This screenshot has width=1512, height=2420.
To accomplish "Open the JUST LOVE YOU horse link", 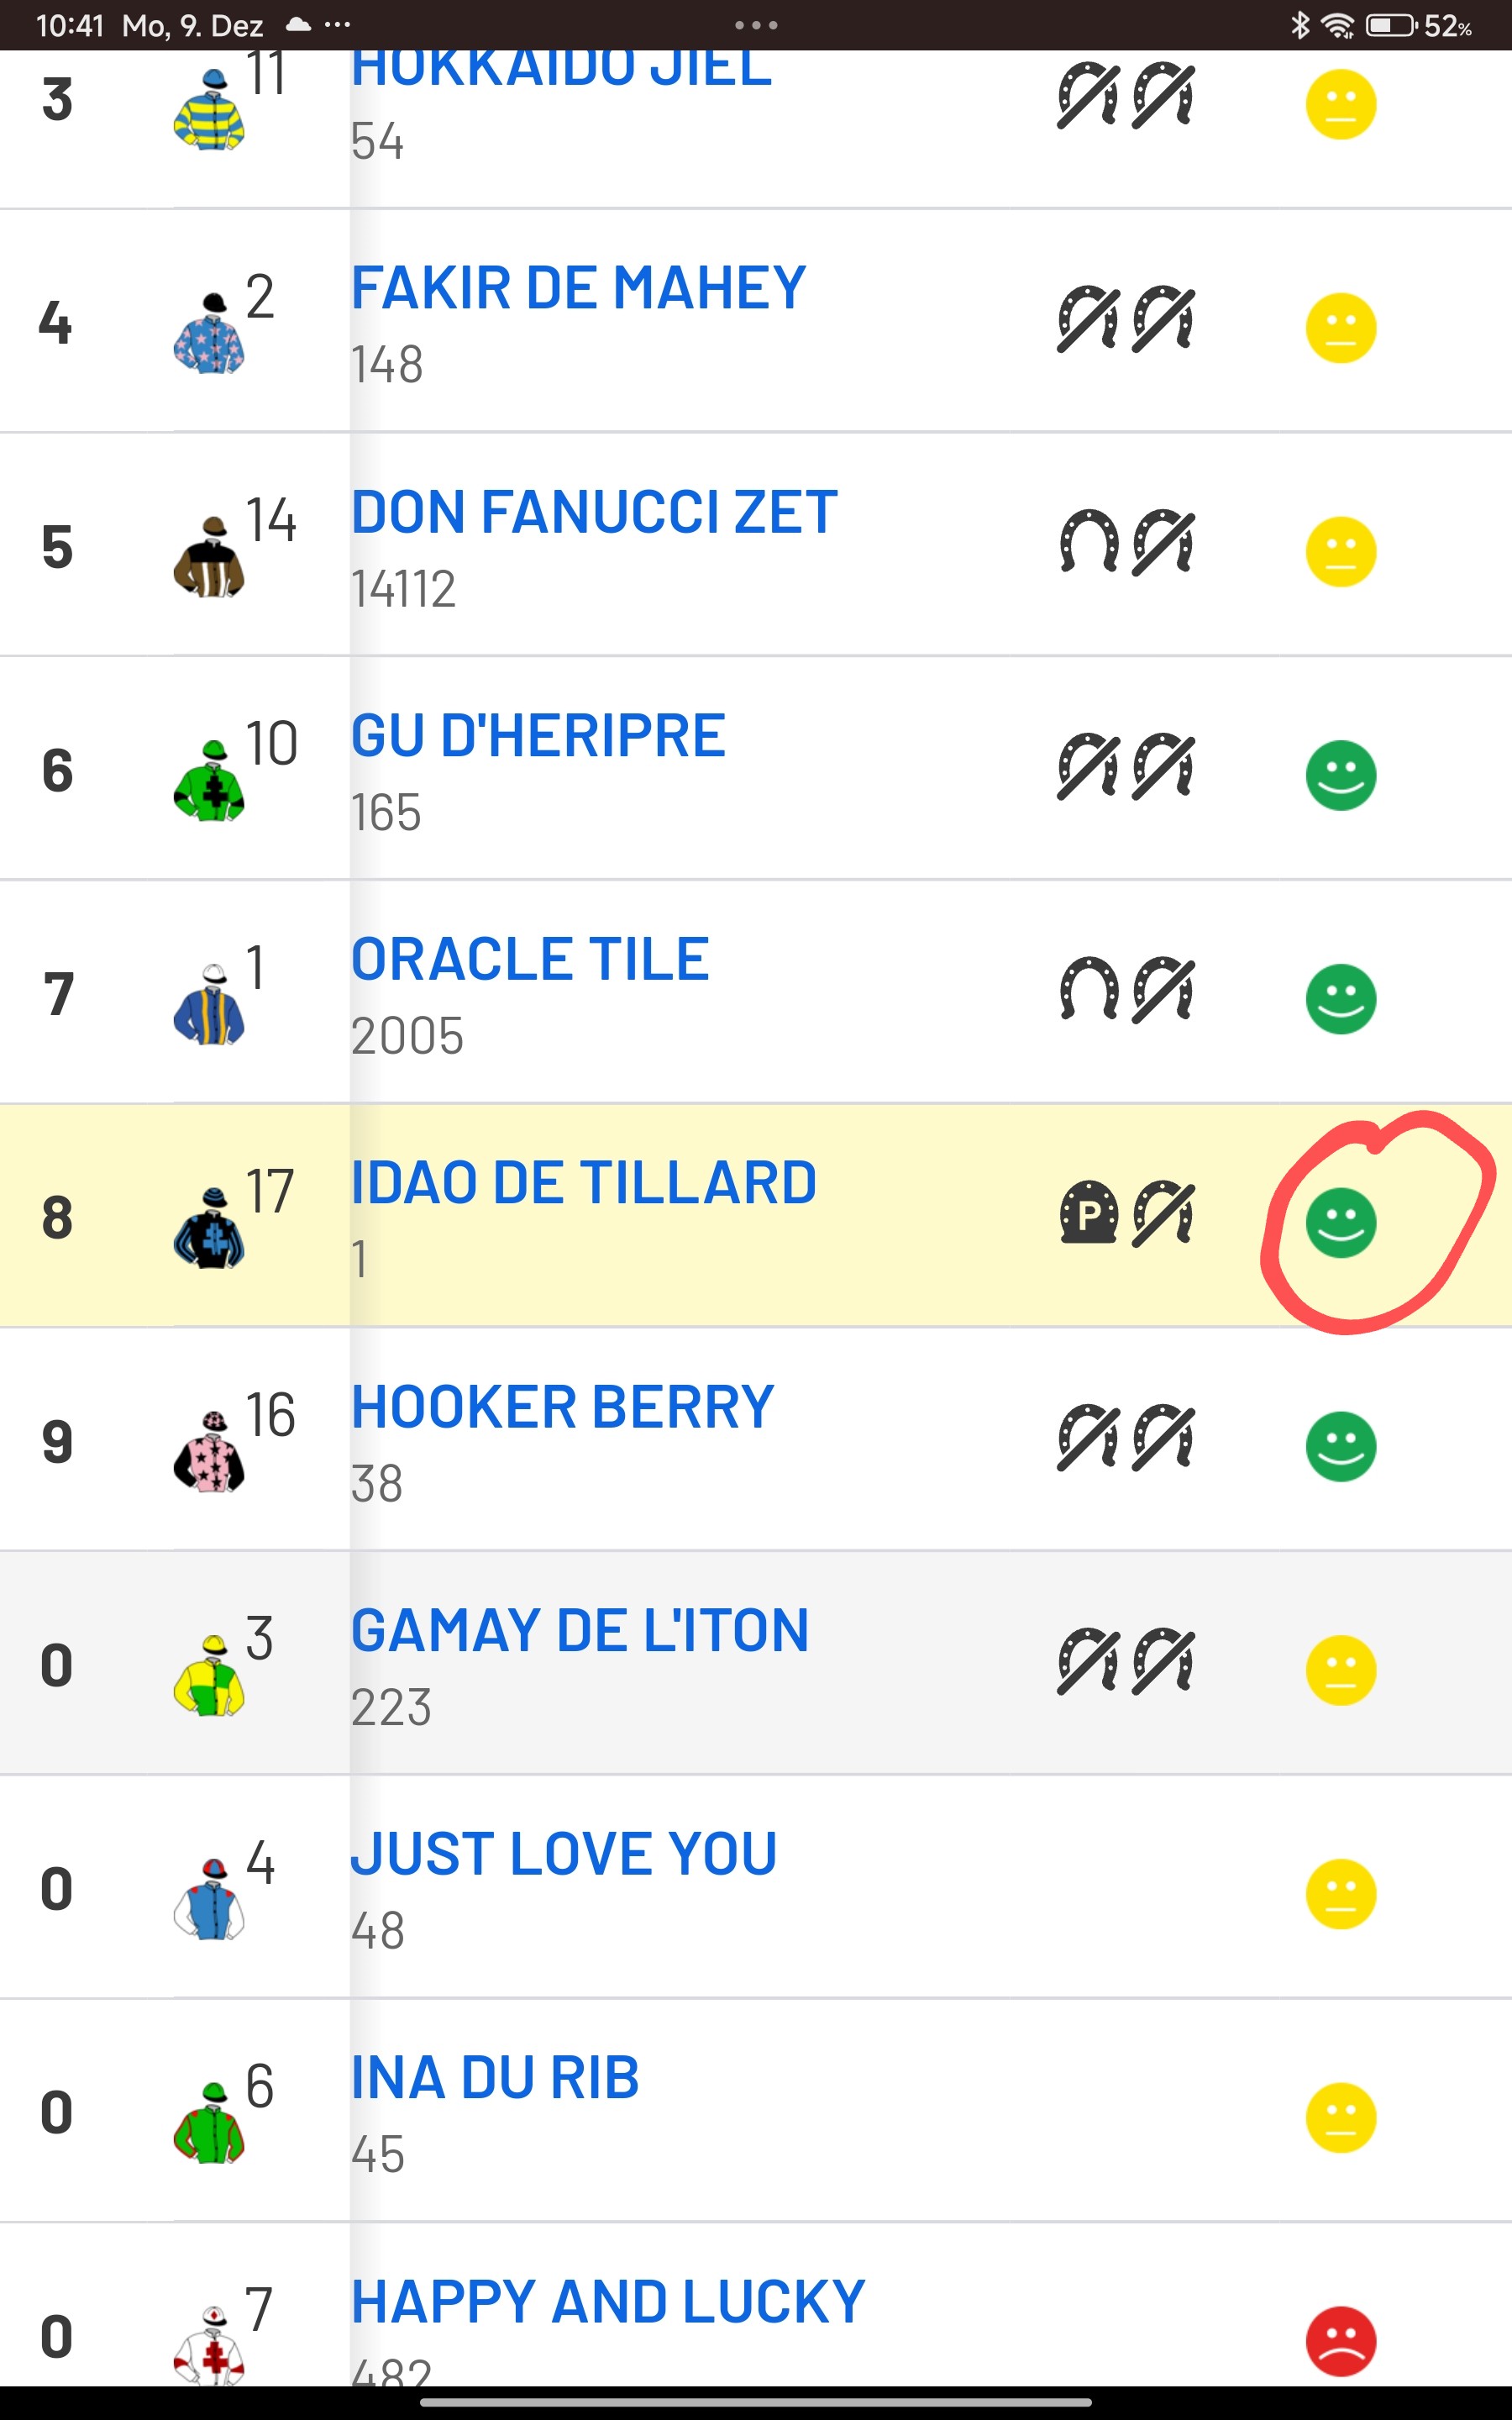I will click(564, 1854).
